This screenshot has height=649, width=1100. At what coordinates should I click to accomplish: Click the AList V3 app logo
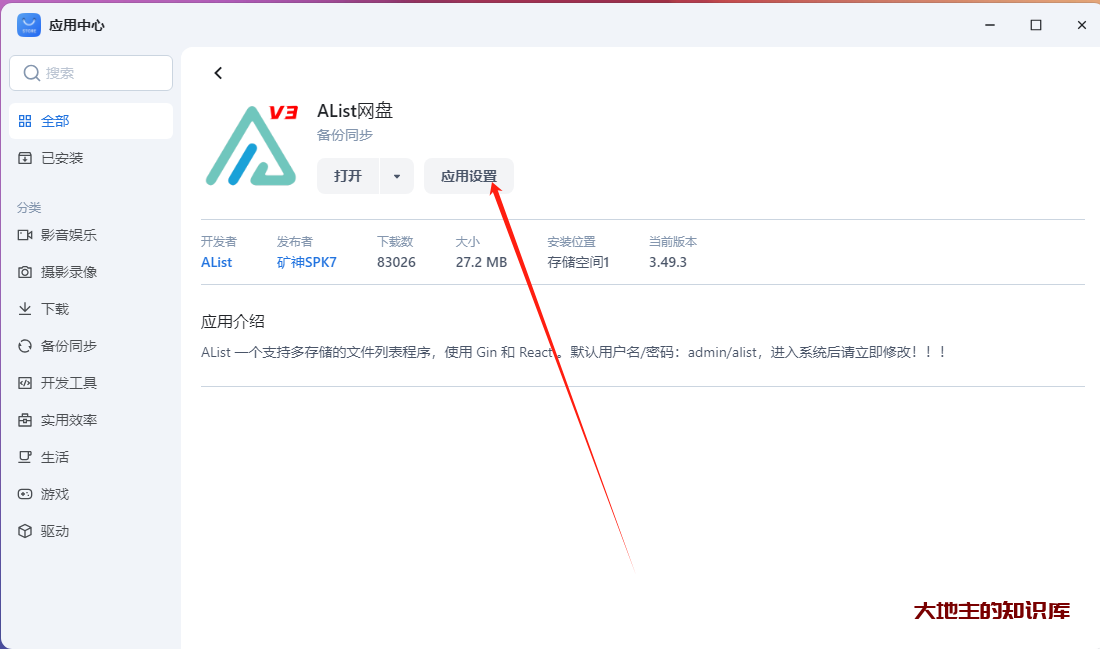tap(252, 145)
